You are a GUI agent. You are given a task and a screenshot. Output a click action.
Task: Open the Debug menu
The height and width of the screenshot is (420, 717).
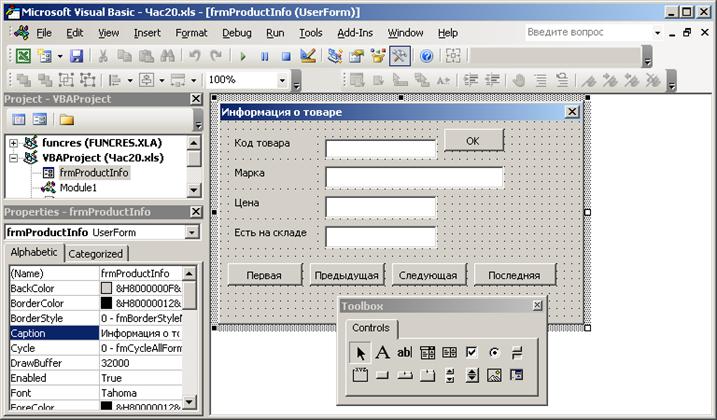coord(237,33)
